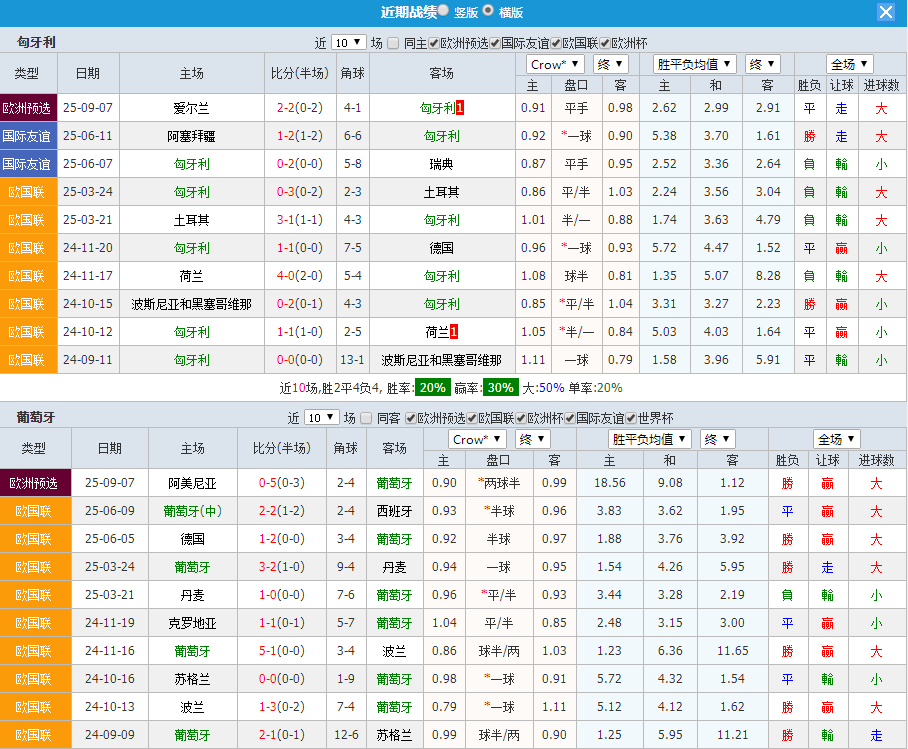The width and height of the screenshot is (908, 749).
Task: Enable the 同主 checkbox in Hungary filters
Action: click(392, 43)
